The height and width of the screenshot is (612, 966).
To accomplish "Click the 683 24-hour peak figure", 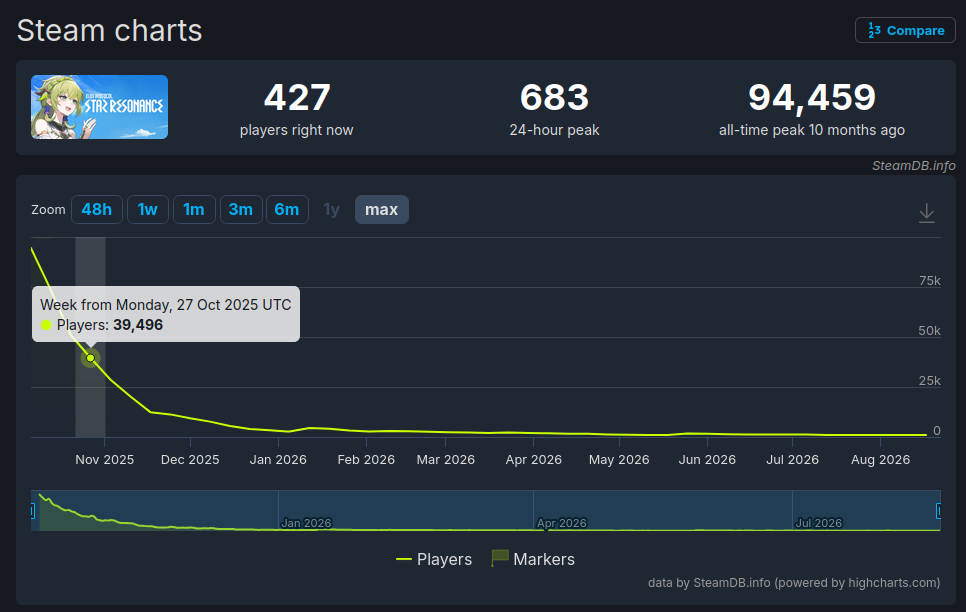I will click(x=554, y=97).
